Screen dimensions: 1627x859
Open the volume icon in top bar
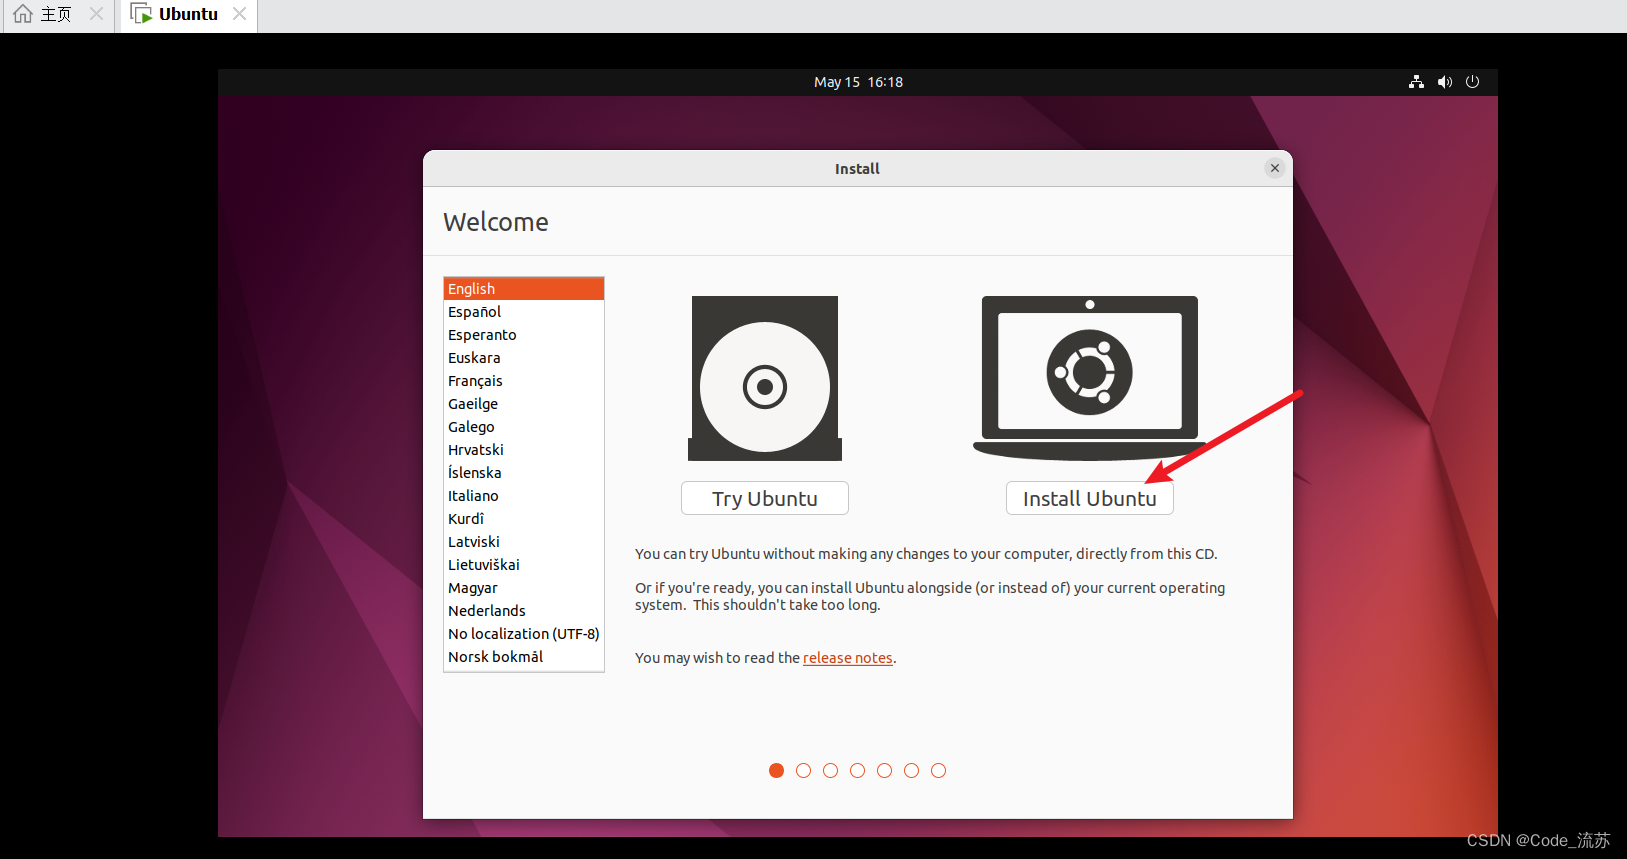click(x=1445, y=82)
